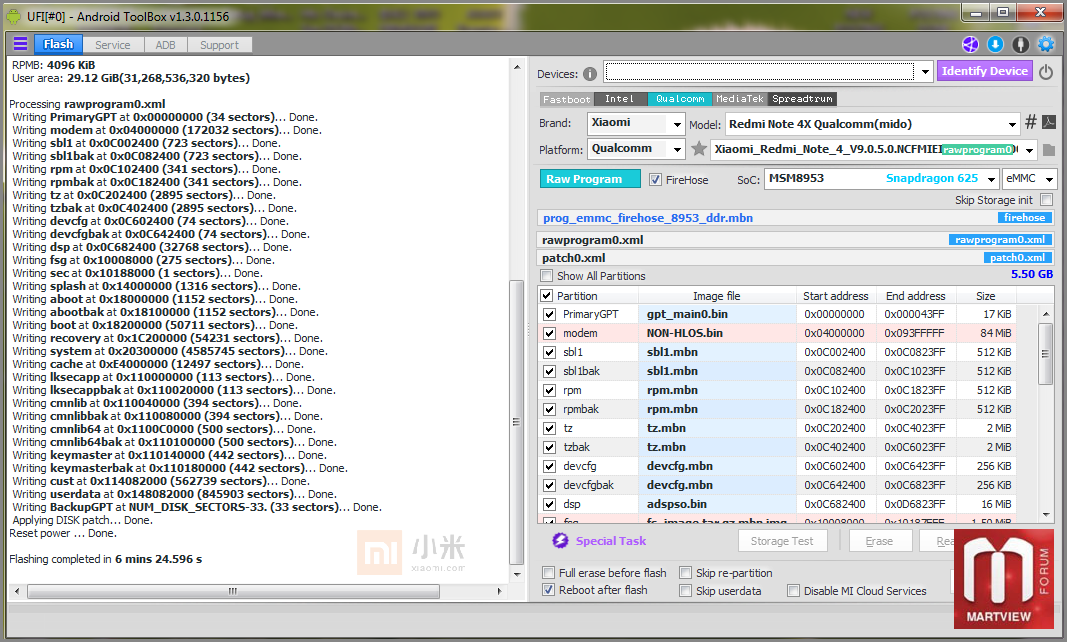Uncheck the sbl1bak partition checkbox
1067x642 pixels.
pos(549,372)
